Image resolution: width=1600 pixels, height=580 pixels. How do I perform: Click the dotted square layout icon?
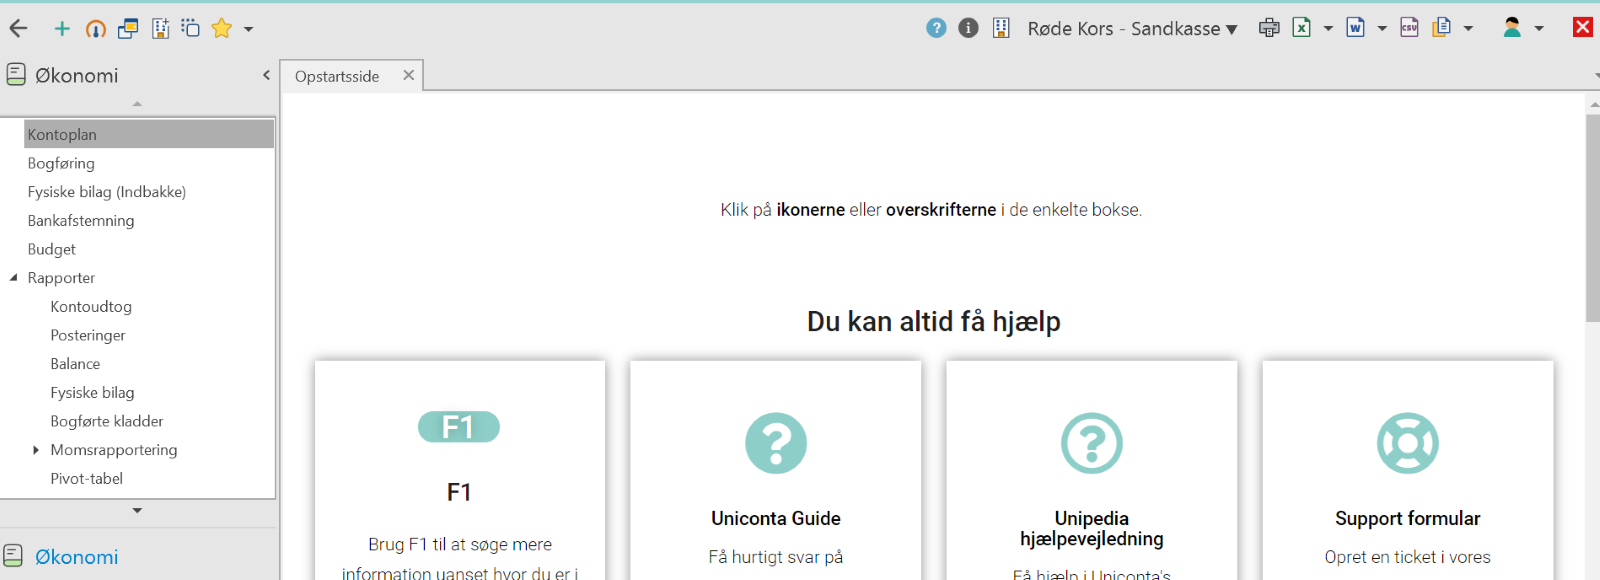tap(190, 28)
